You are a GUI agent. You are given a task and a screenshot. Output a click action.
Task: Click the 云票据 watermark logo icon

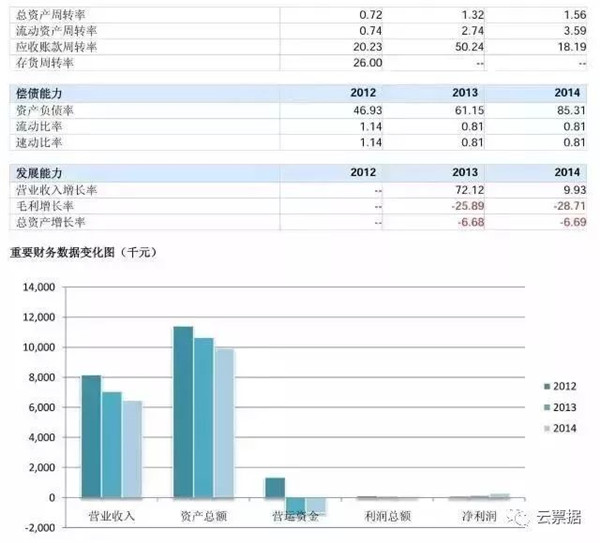[x=518, y=517]
